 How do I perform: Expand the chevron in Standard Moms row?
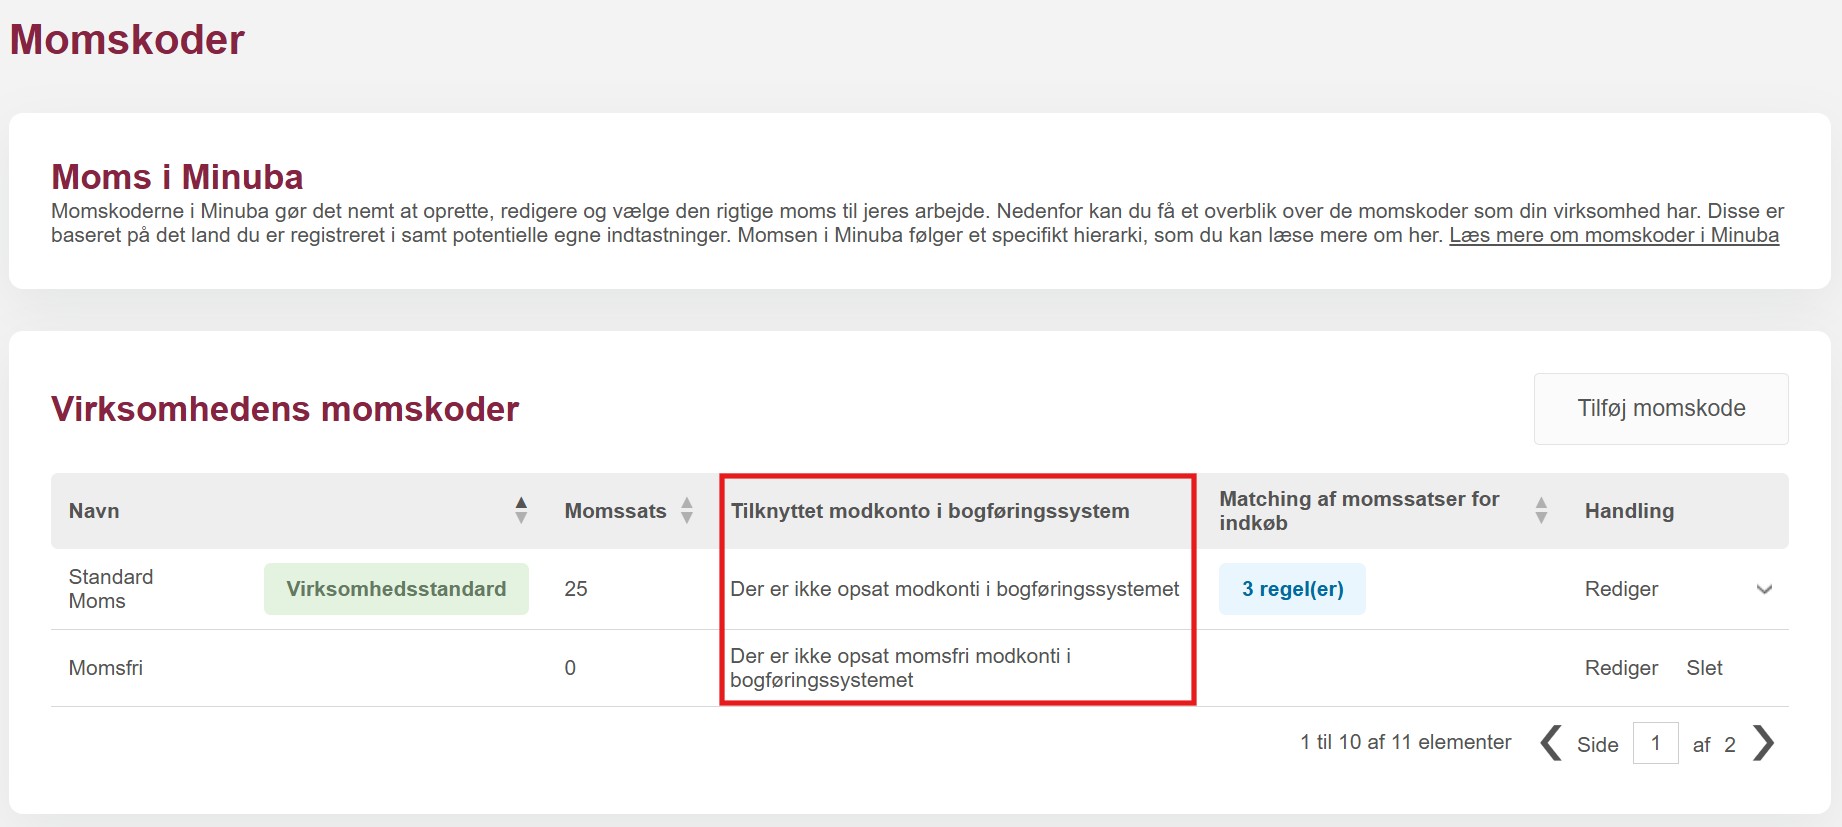[x=1764, y=589]
